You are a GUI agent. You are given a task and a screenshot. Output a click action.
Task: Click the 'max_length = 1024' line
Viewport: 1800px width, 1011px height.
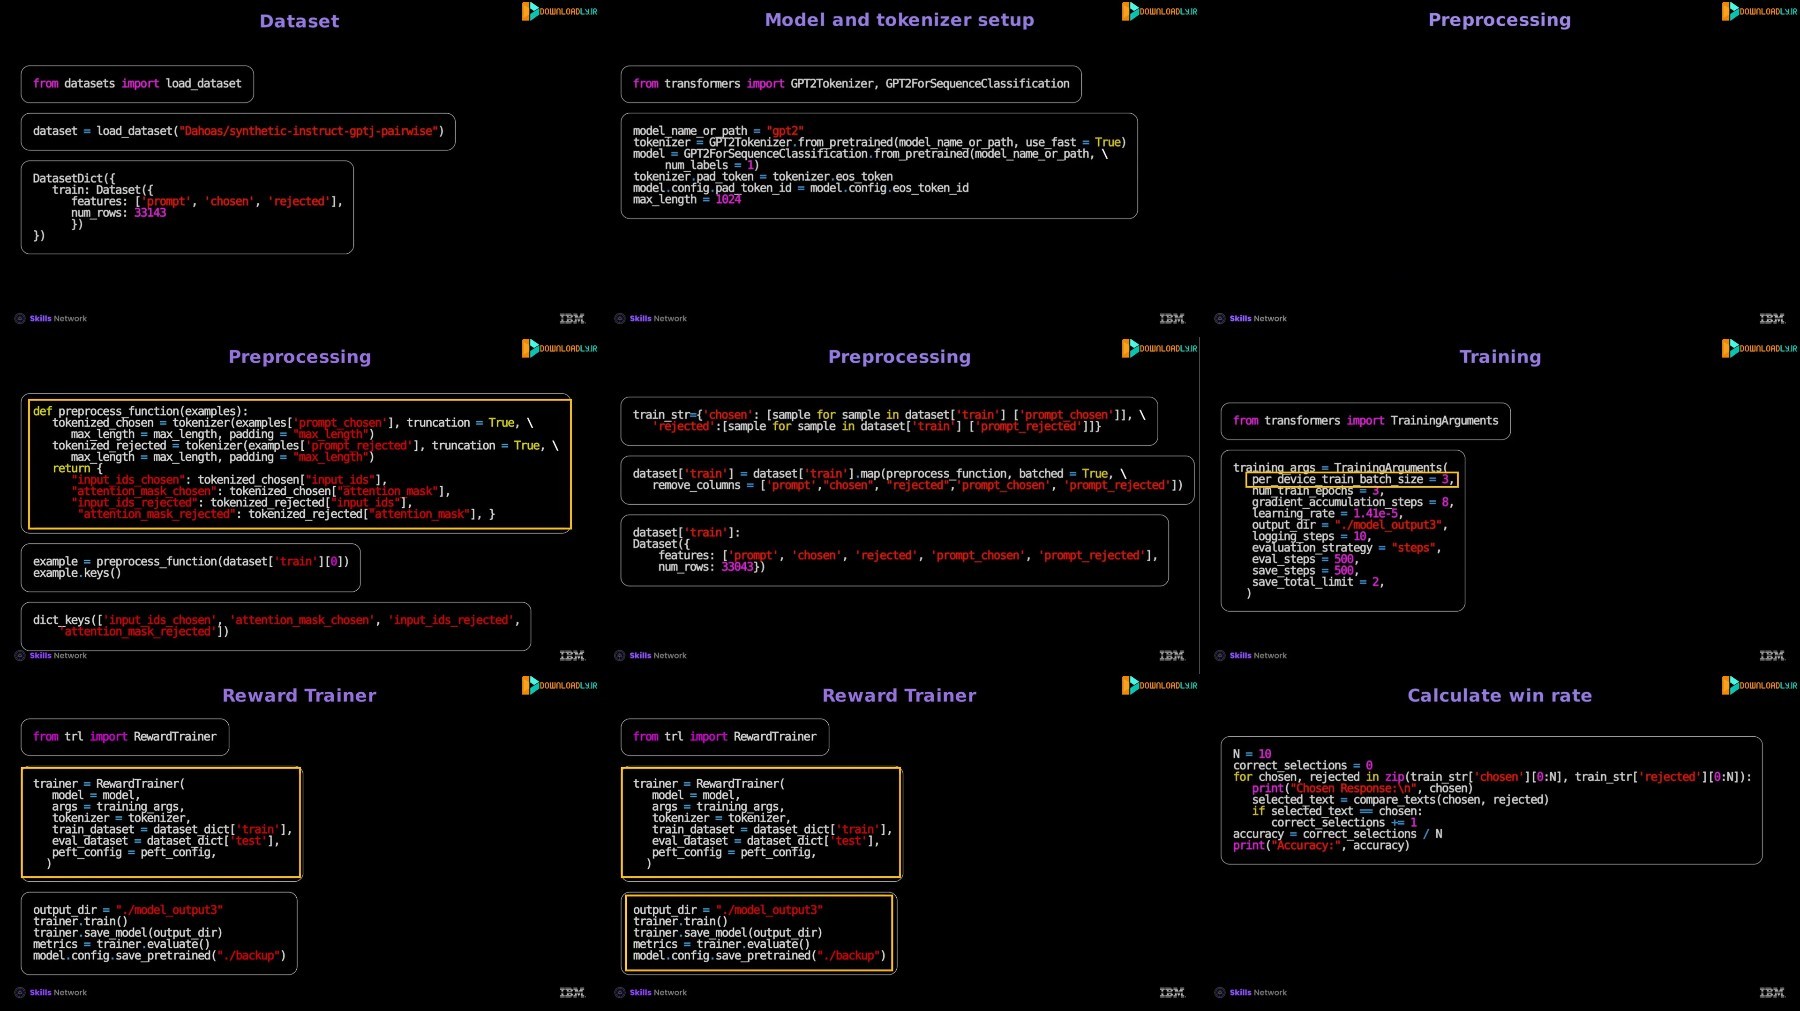point(686,200)
